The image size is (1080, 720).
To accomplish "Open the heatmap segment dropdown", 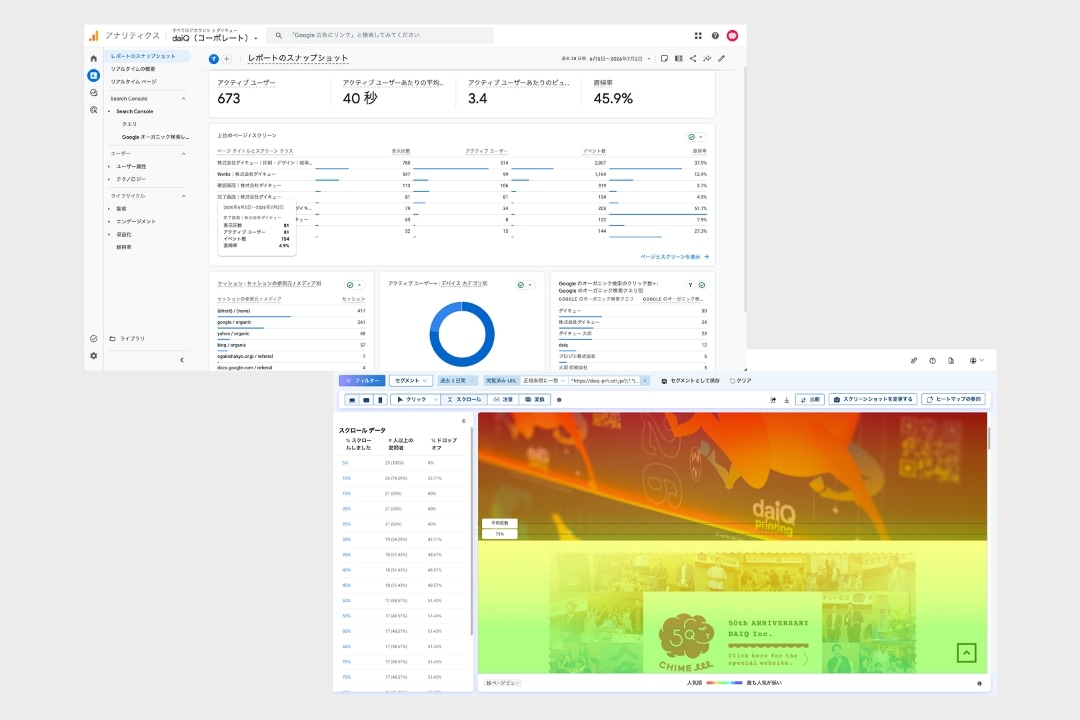I will pos(411,380).
